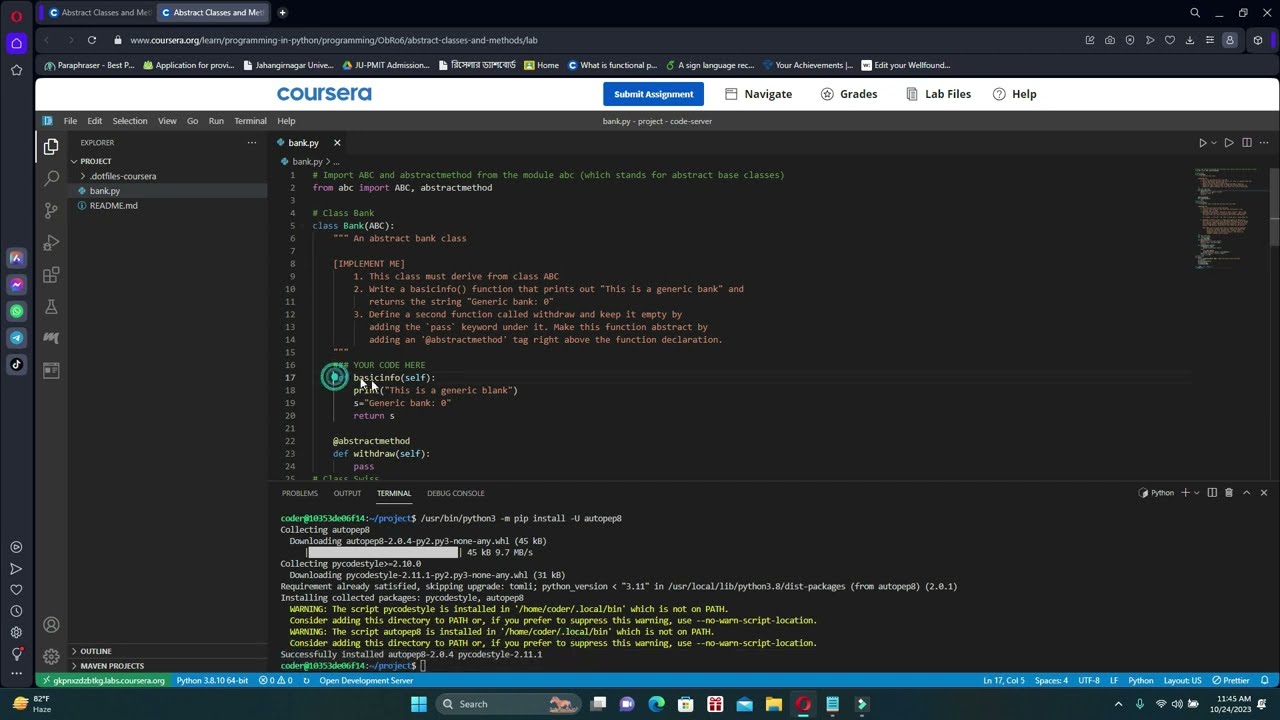
Task: Open WhatsApp in Opera sidebar
Action: click(16, 311)
